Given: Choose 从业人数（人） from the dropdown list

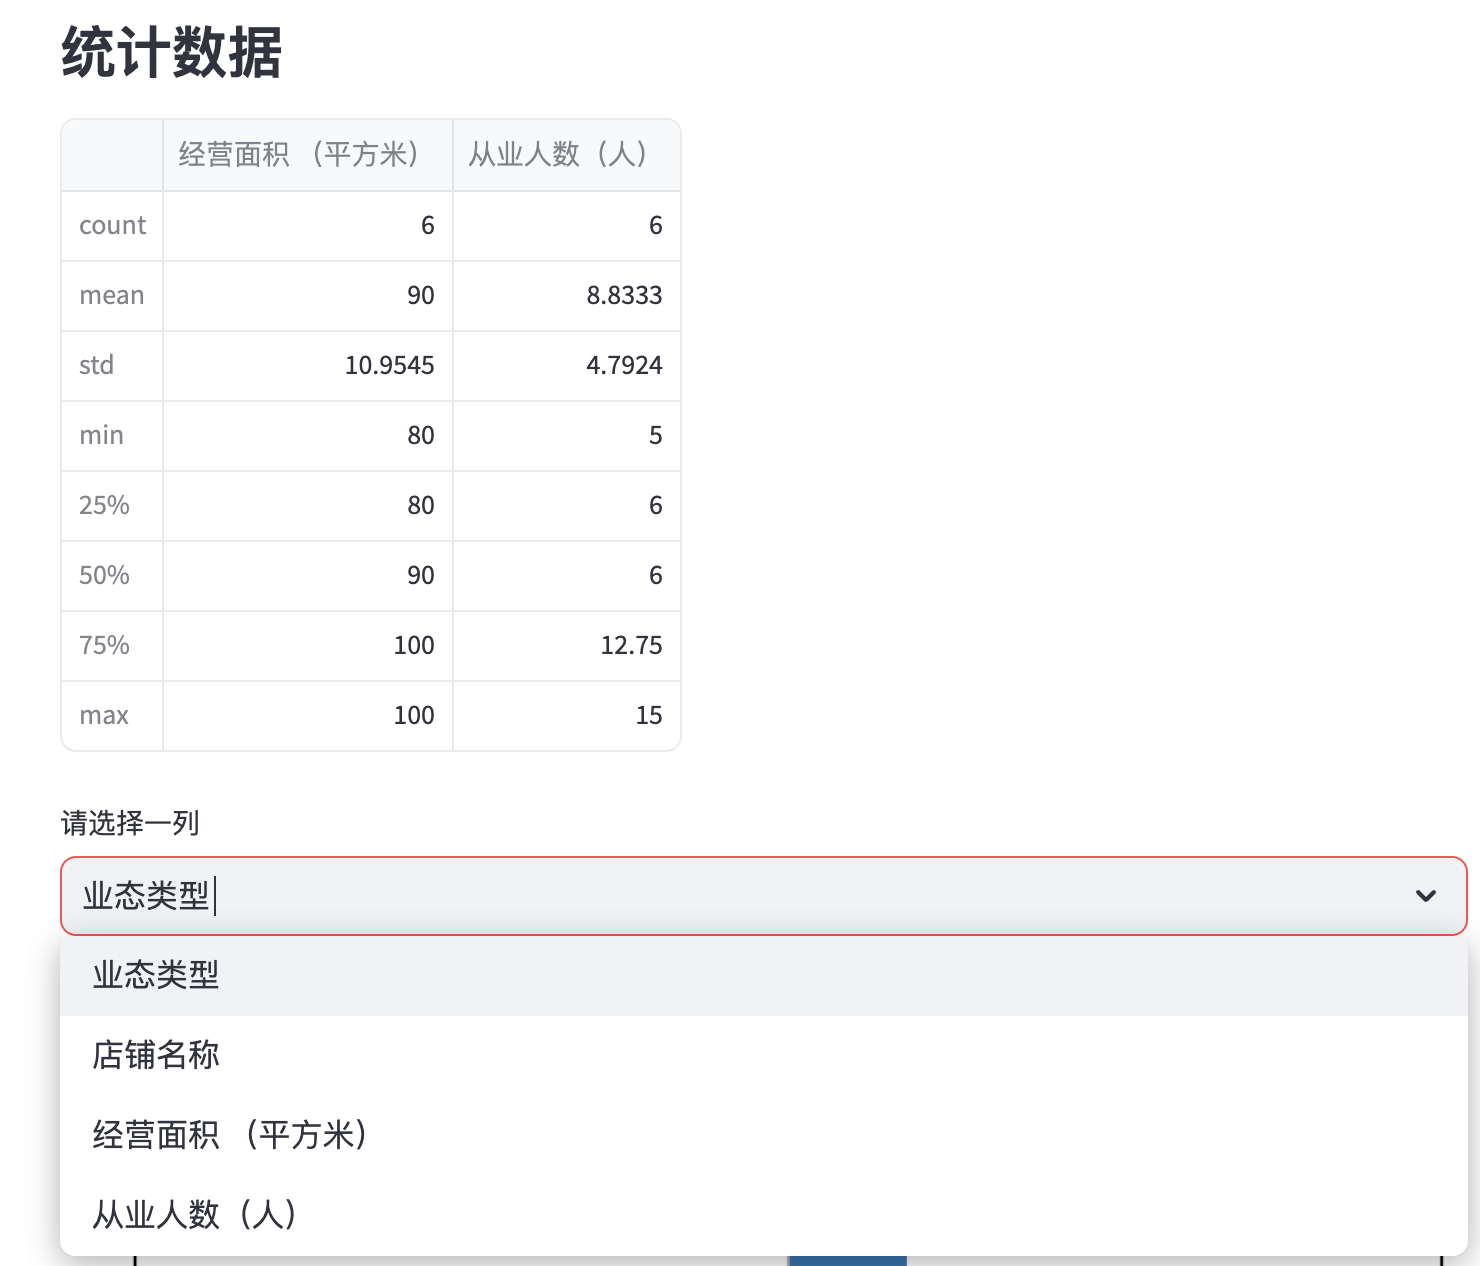Looking at the screenshot, I should 764,1215.
